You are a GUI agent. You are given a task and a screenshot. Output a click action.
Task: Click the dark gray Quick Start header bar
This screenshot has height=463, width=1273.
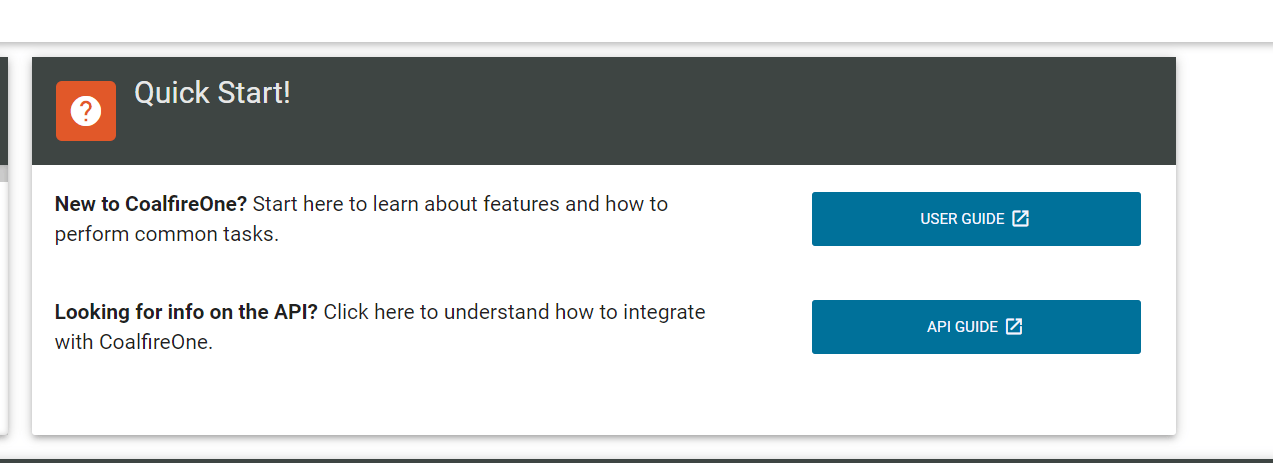point(604,111)
